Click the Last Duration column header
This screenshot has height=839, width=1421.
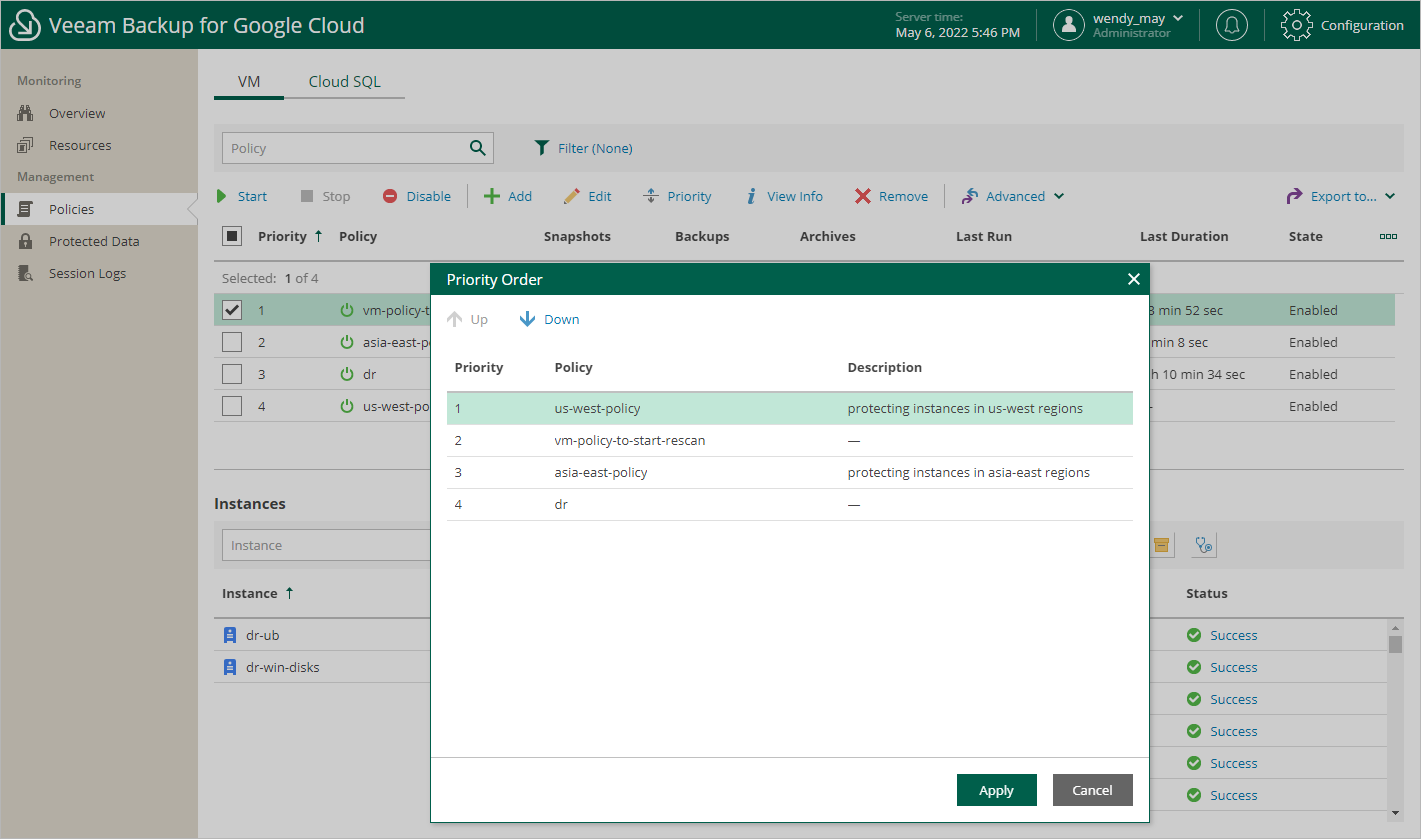(x=1184, y=236)
